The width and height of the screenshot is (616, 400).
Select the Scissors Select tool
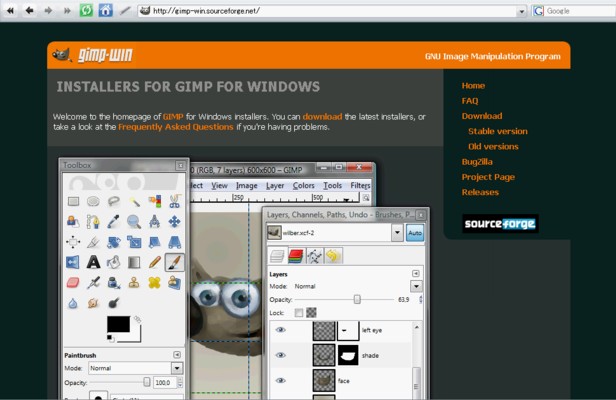(x=174, y=202)
